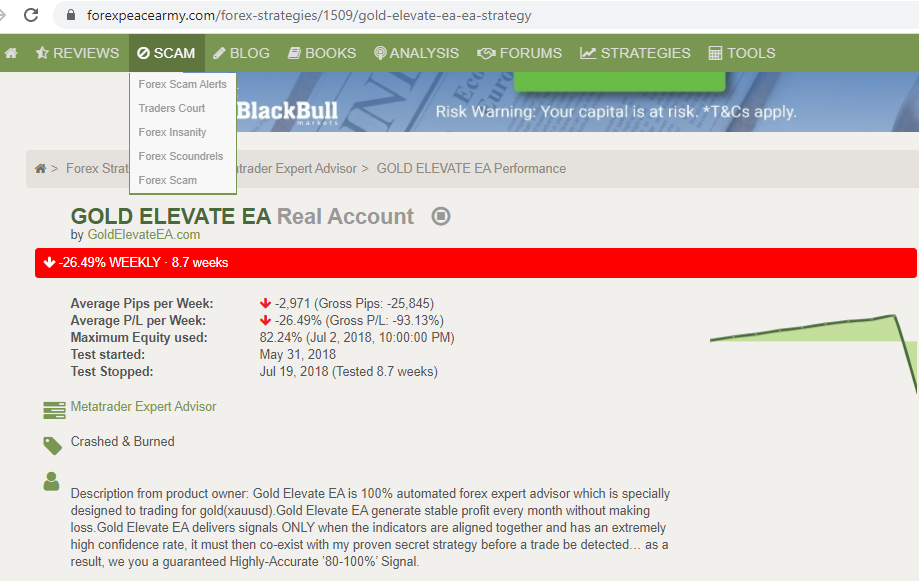The width and height of the screenshot is (919, 581).
Task: Click the server icon beside Metatrader Expert Advisor
Action: (x=55, y=410)
